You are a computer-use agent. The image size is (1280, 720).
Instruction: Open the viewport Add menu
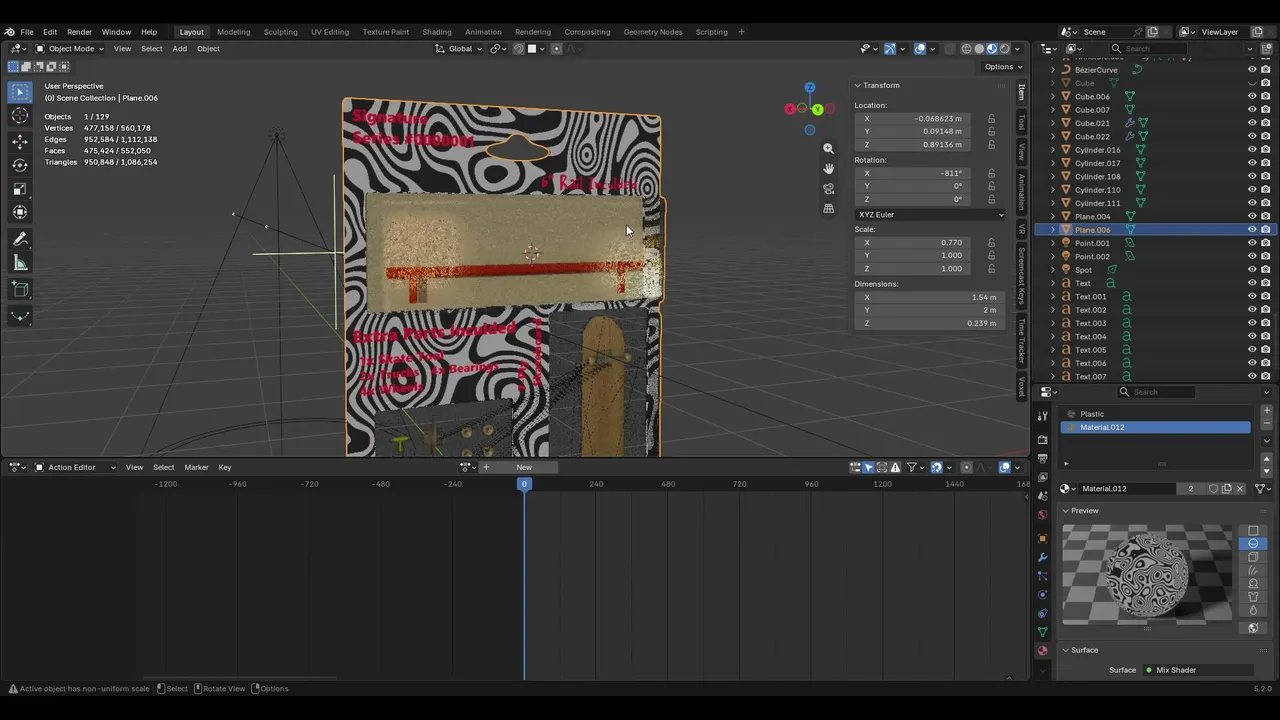[x=179, y=49]
